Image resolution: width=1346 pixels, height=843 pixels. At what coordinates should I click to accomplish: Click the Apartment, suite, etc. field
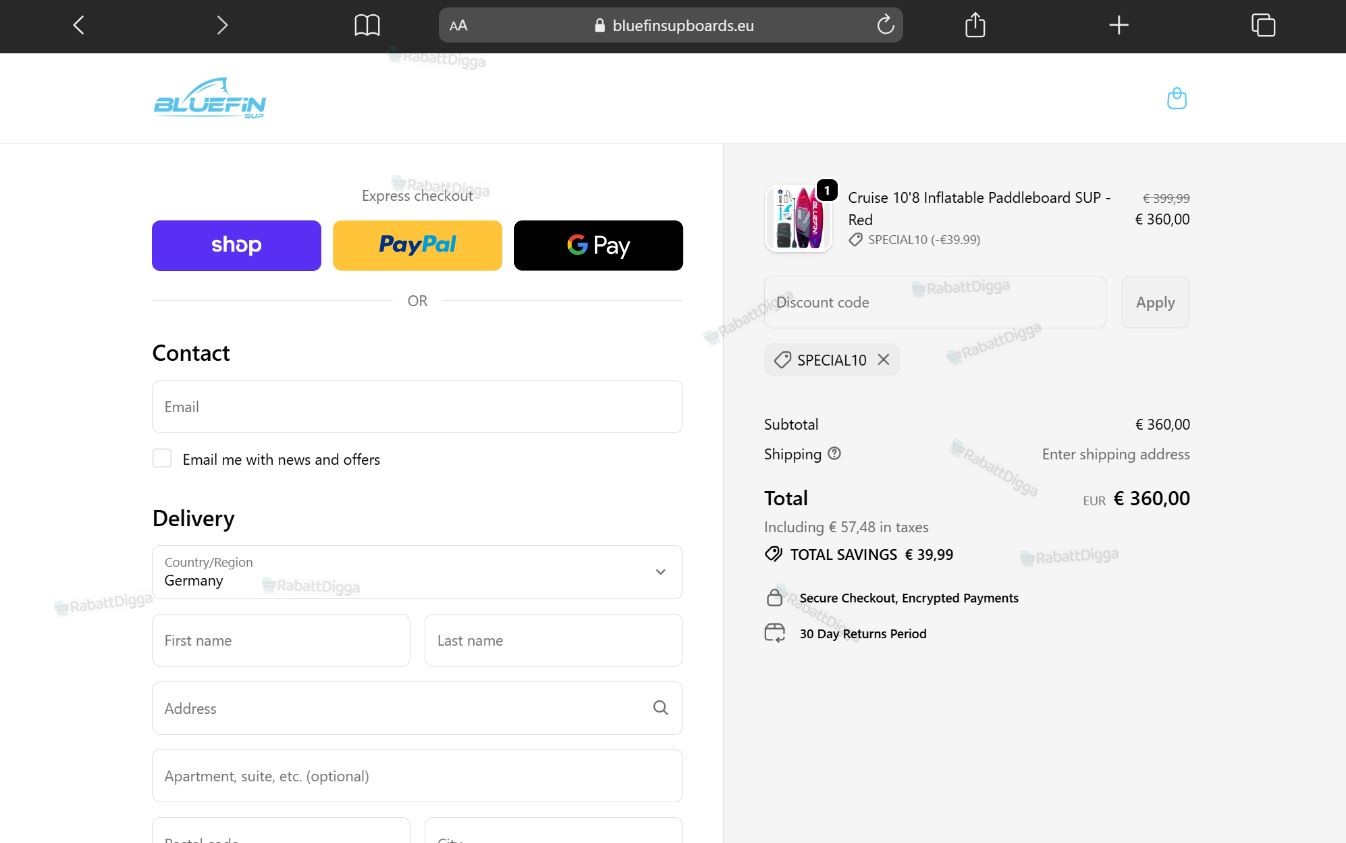pos(417,776)
